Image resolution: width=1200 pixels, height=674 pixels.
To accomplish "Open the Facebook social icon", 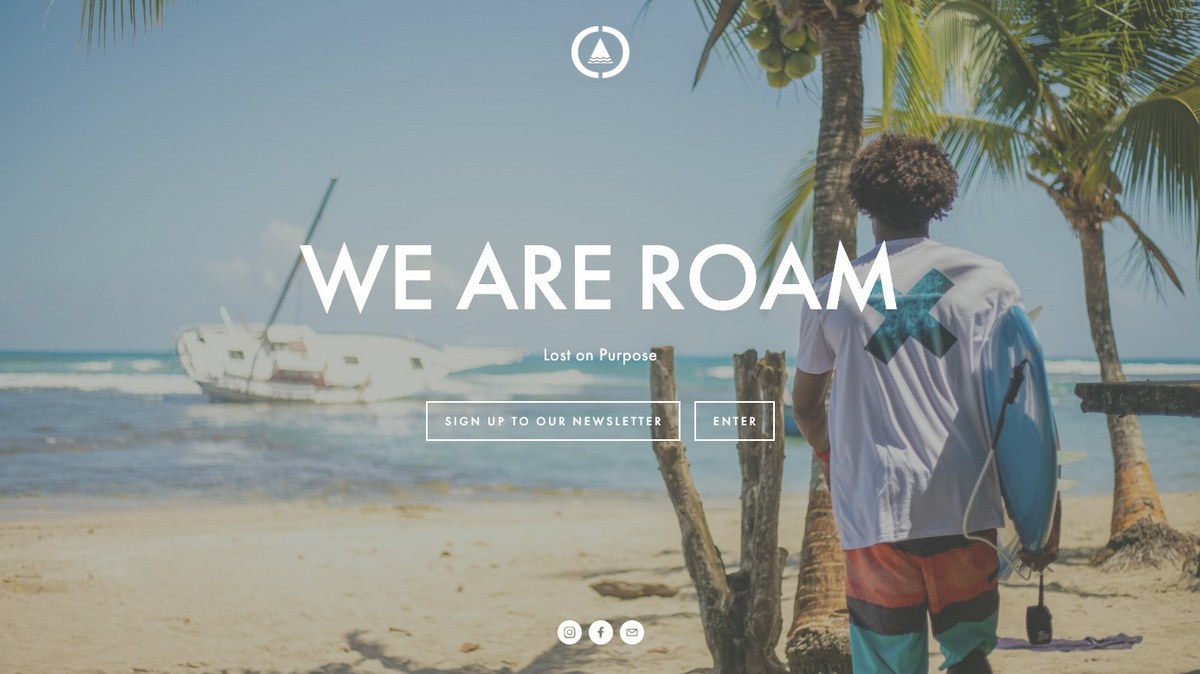I will pyautogui.click(x=600, y=632).
